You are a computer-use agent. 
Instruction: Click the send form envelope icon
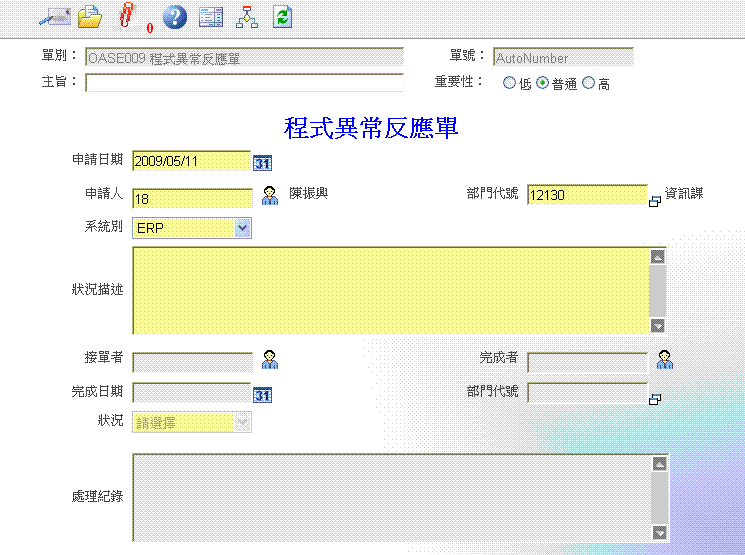point(53,16)
